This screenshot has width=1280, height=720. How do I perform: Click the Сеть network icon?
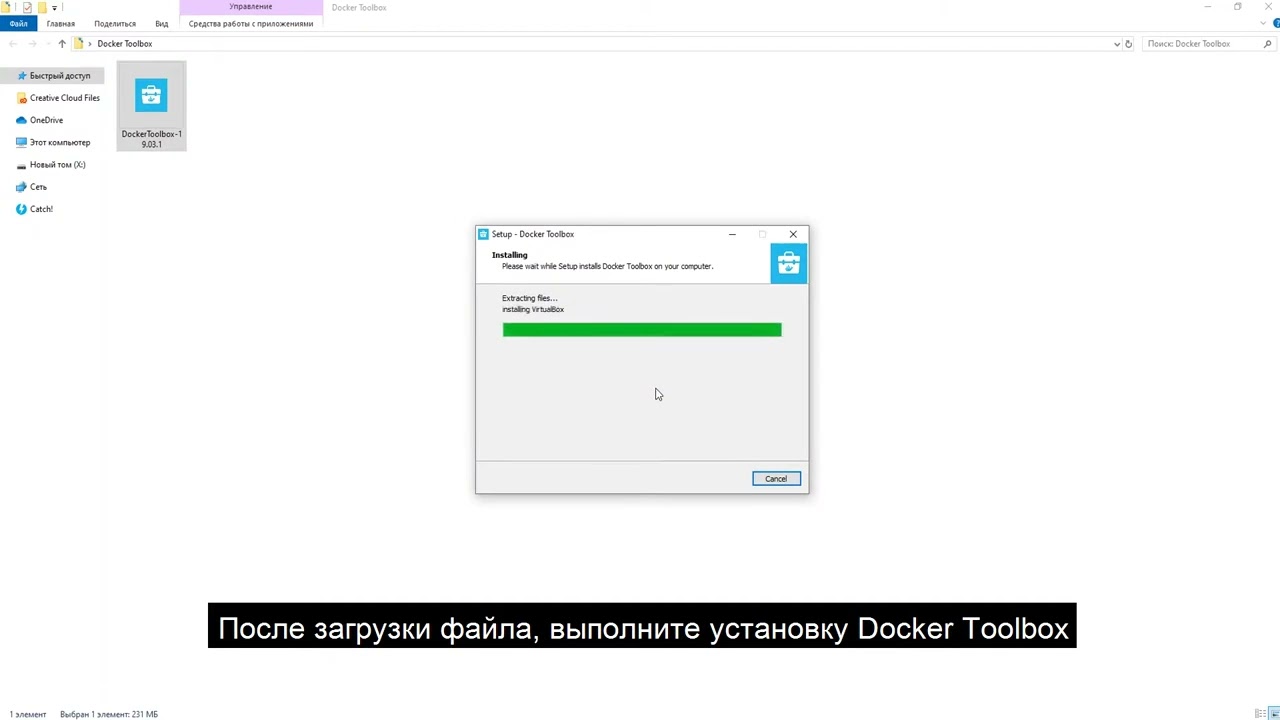(x=22, y=187)
